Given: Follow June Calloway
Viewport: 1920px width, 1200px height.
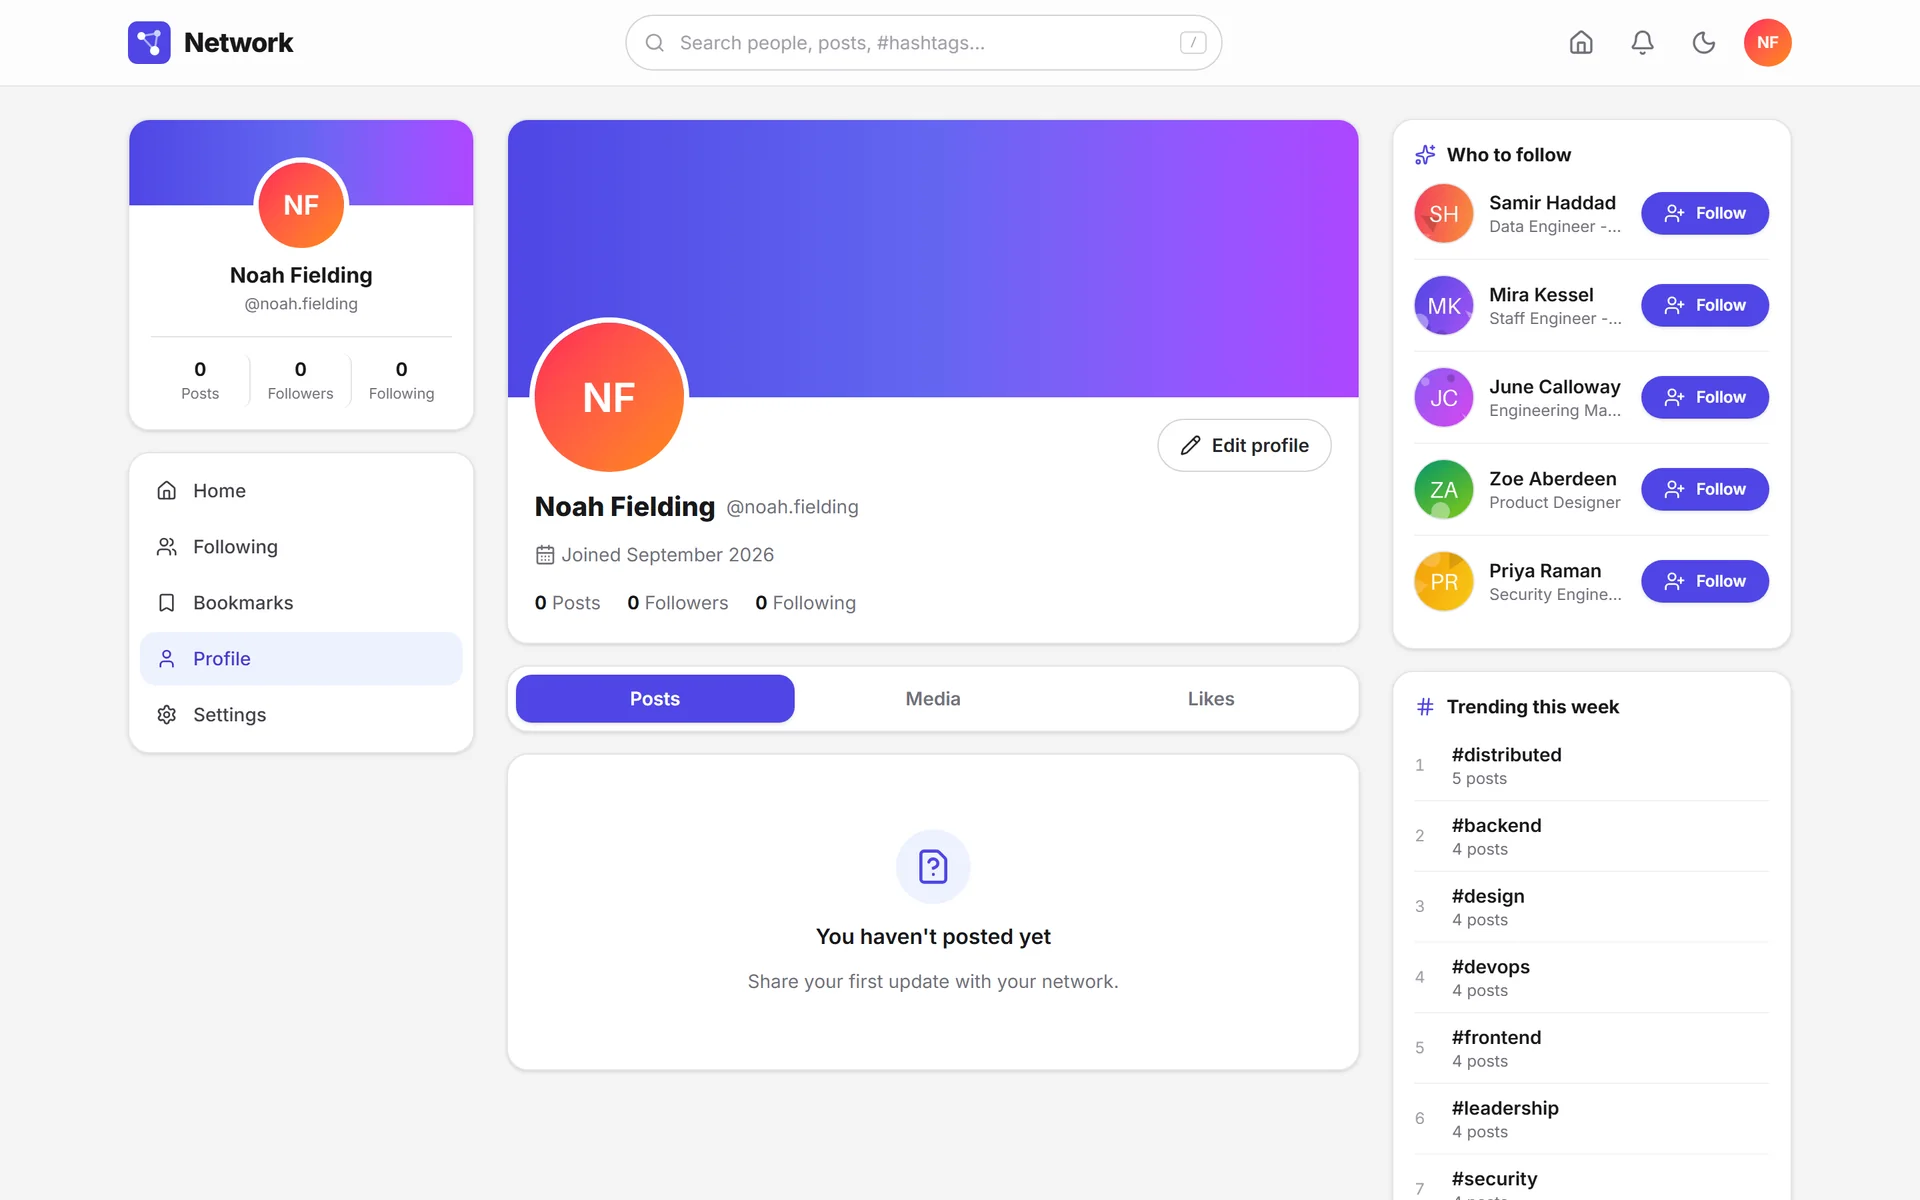Looking at the screenshot, I should 1705,398.
